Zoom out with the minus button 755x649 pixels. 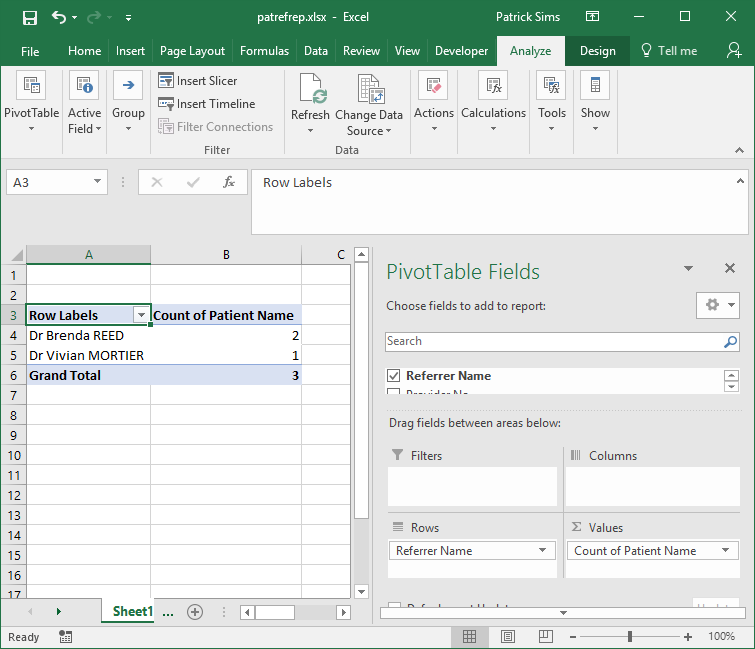pos(573,637)
